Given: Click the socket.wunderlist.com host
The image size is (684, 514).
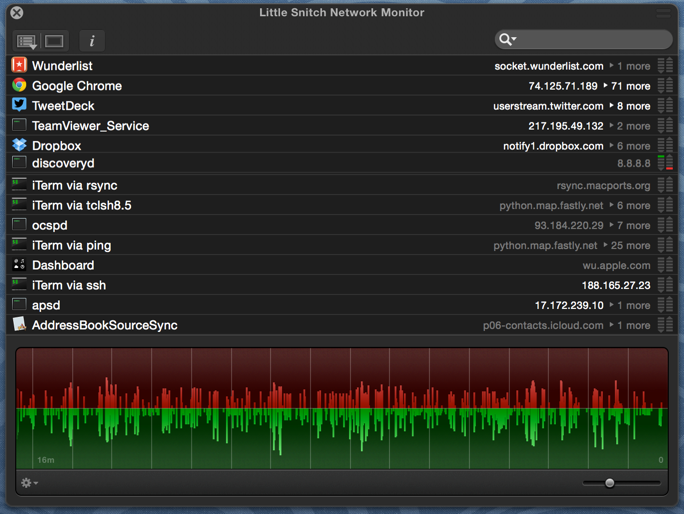Looking at the screenshot, I should tap(549, 66).
